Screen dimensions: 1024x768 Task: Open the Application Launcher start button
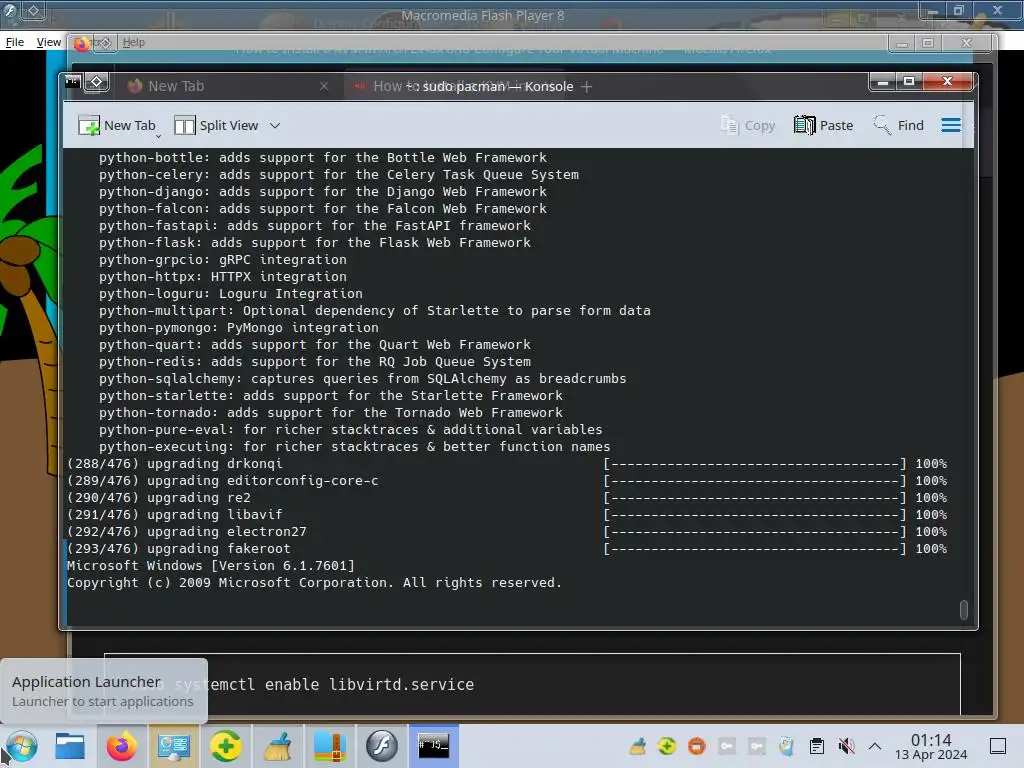coord(20,746)
